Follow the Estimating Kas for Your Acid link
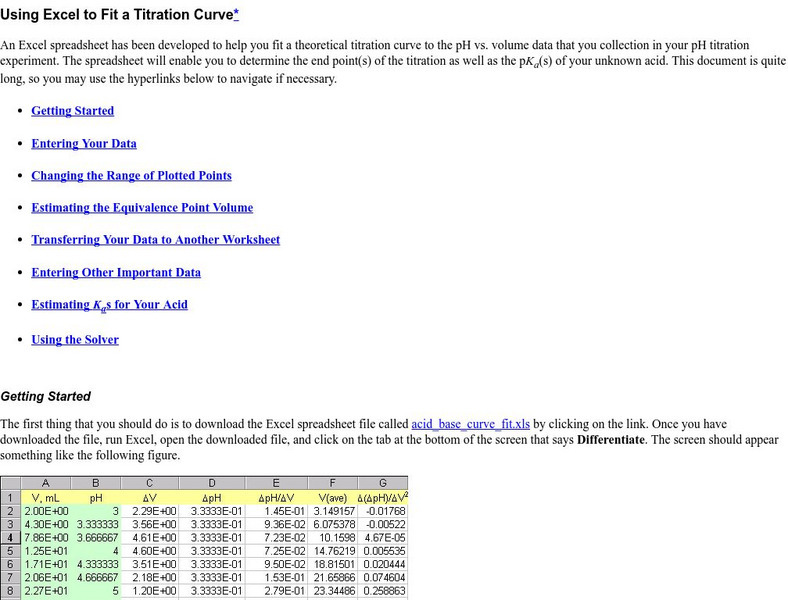 pos(110,305)
